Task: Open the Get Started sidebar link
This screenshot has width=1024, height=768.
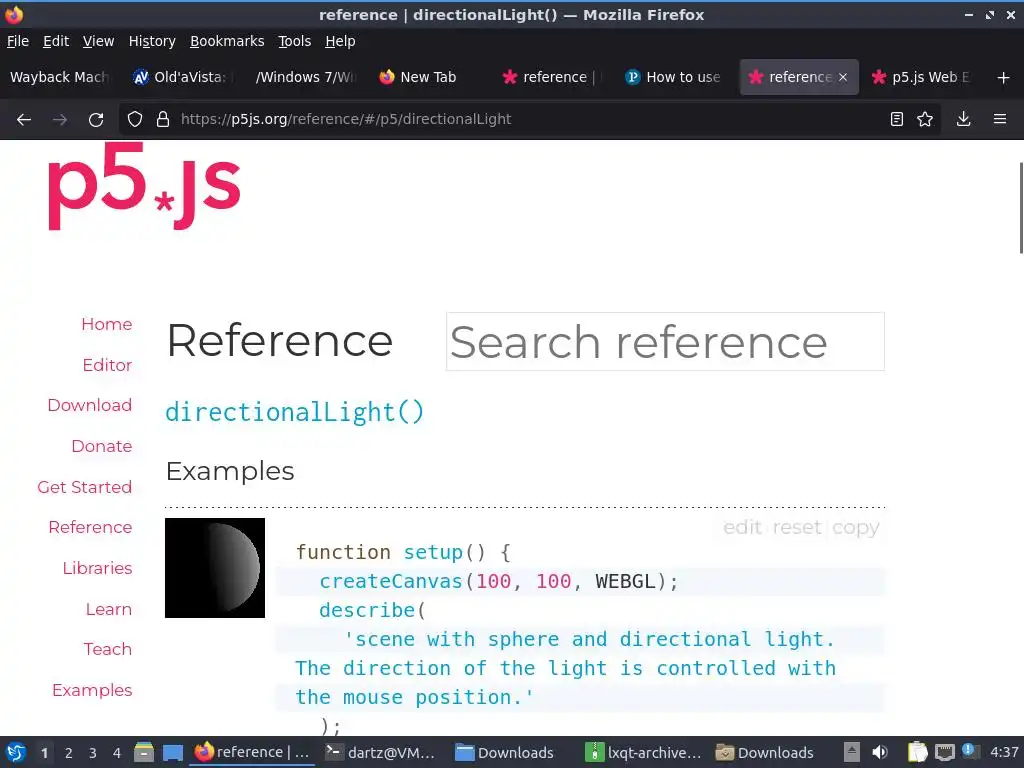Action: [x=84, y=487]
